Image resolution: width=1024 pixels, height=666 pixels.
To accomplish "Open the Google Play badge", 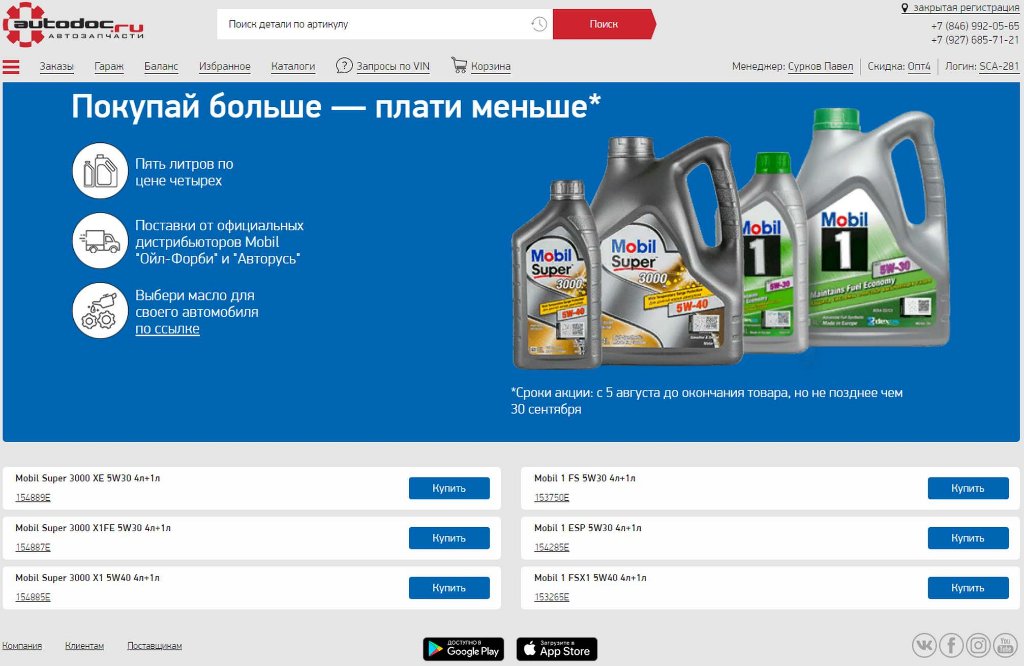I will (463, 649).
